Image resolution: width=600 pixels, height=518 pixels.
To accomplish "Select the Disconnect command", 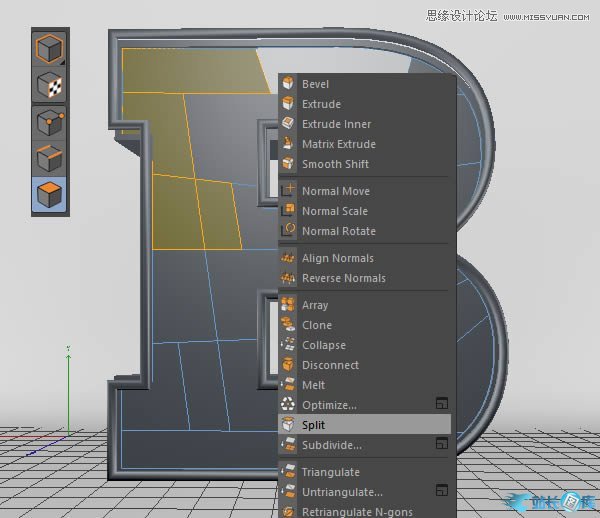I will pyautogui.click(x=330, y=365).
